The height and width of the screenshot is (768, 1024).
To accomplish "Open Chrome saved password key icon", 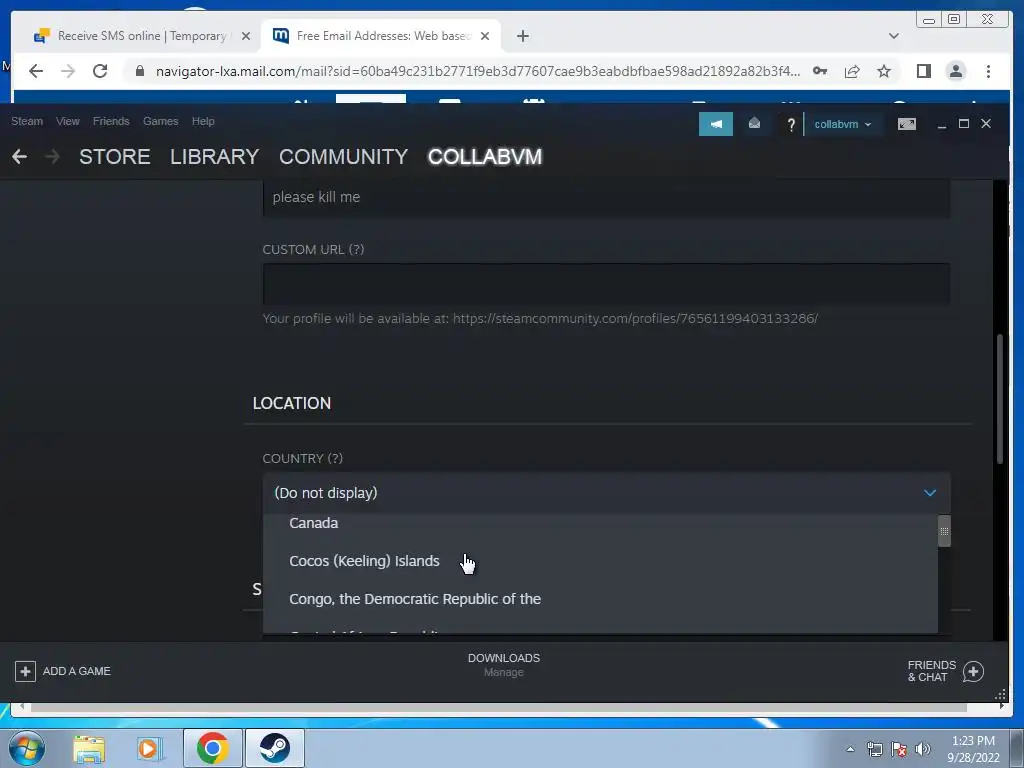I will [820, 71].
